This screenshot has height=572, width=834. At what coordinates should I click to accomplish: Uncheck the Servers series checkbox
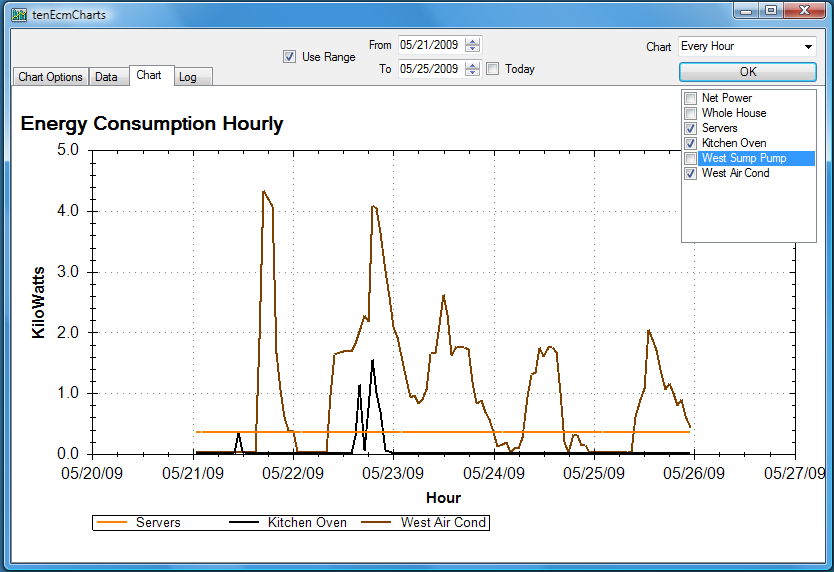point(690,128)
